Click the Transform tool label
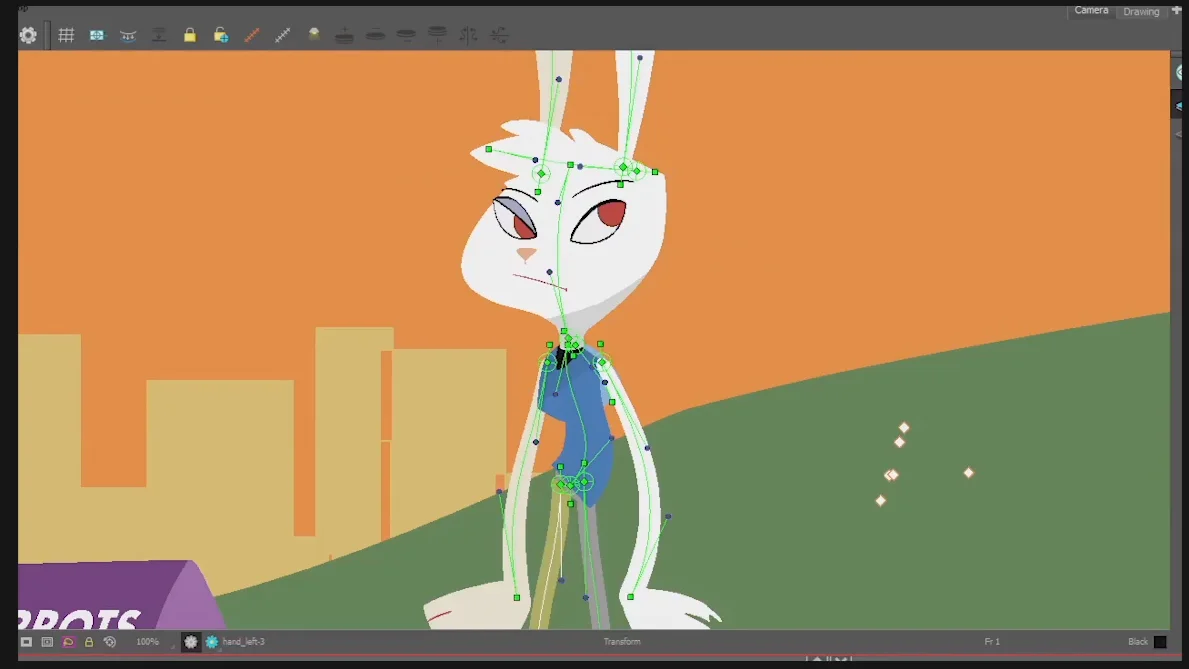 (622, 642)
